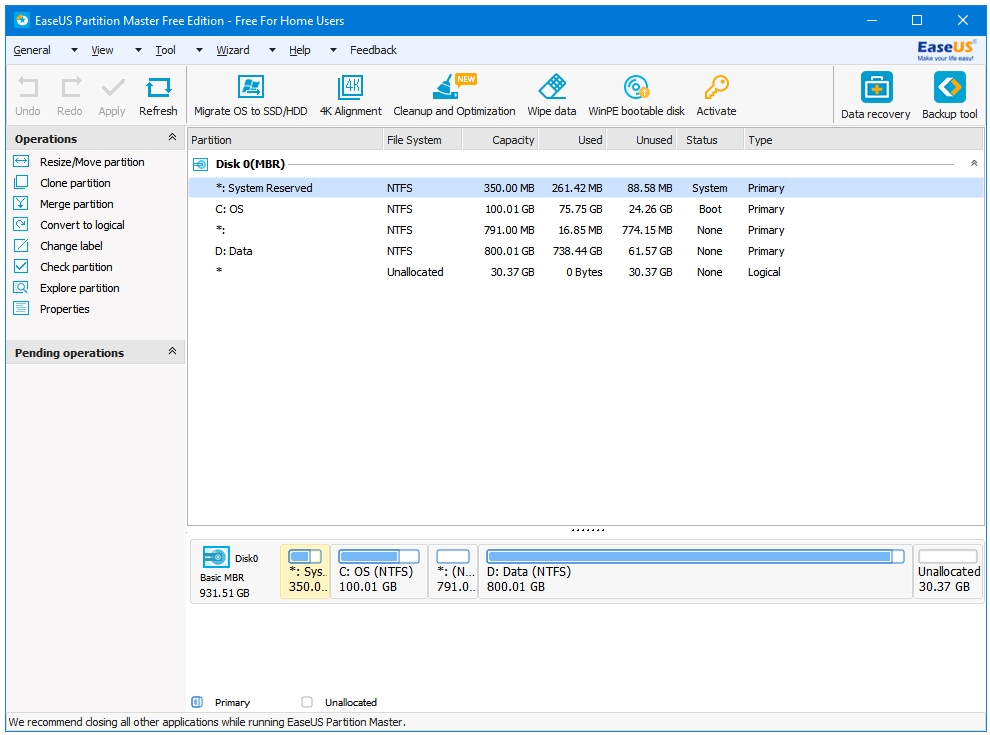Select Resize/Move partition operation
This screenshot has width=990, height=735.
(x=92, y=162)
